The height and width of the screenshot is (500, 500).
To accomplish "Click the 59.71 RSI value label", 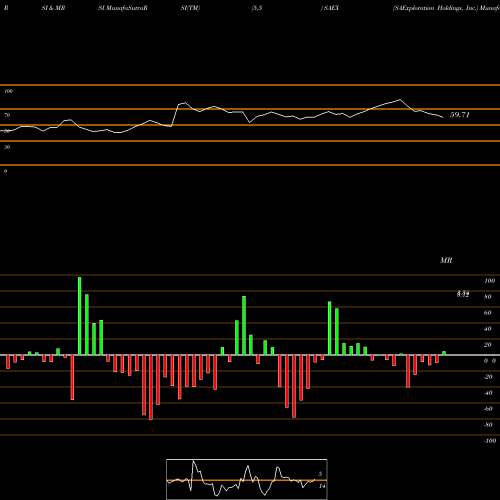I will 460,115.
